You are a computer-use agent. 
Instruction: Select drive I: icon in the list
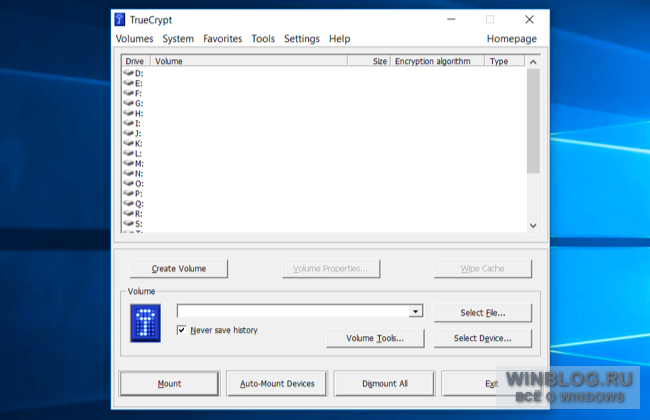pos(129,123)
